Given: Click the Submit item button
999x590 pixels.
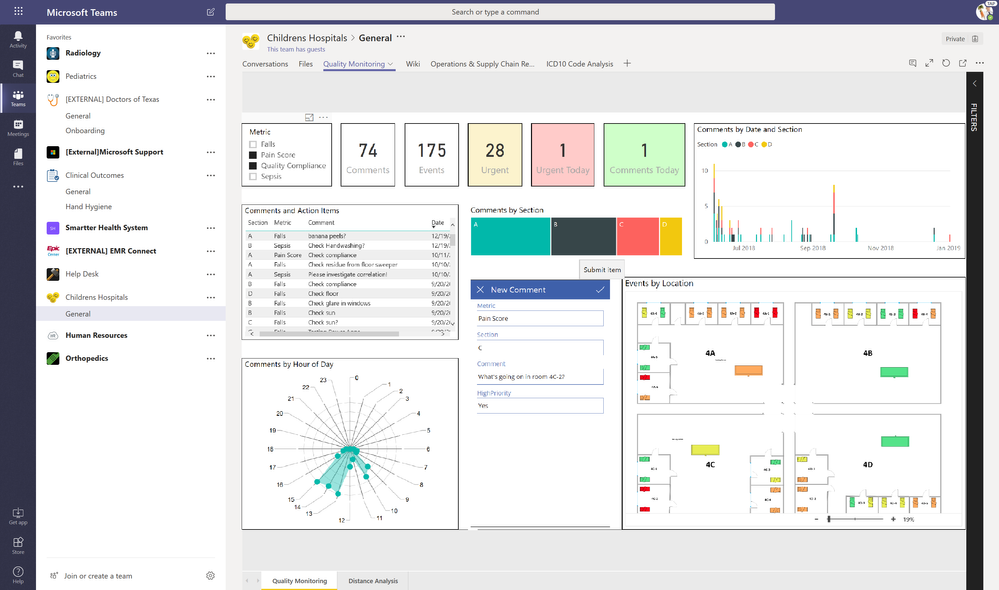Looking at the screenshot, I should [x=602, y=270].
